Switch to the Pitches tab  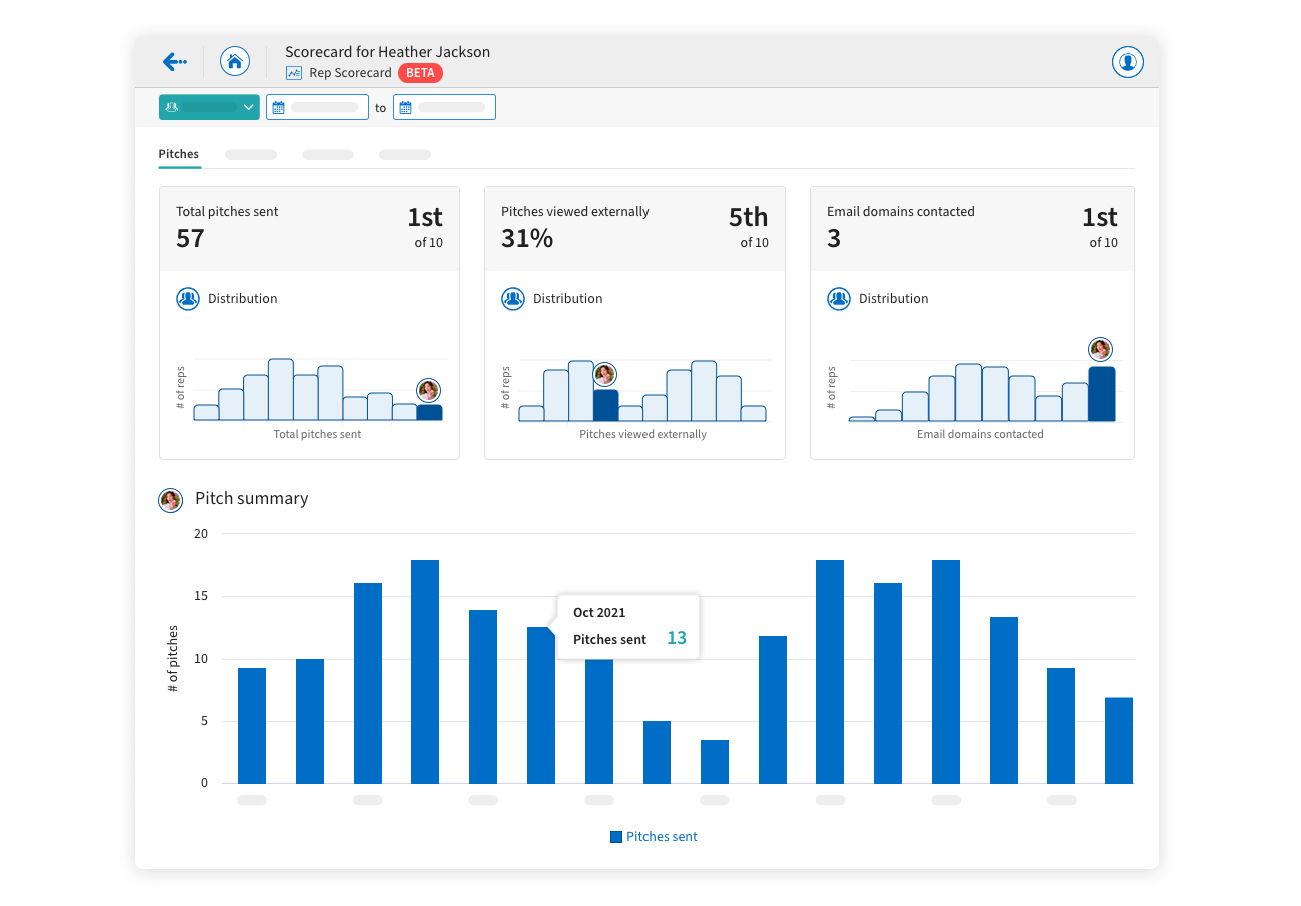178,154
